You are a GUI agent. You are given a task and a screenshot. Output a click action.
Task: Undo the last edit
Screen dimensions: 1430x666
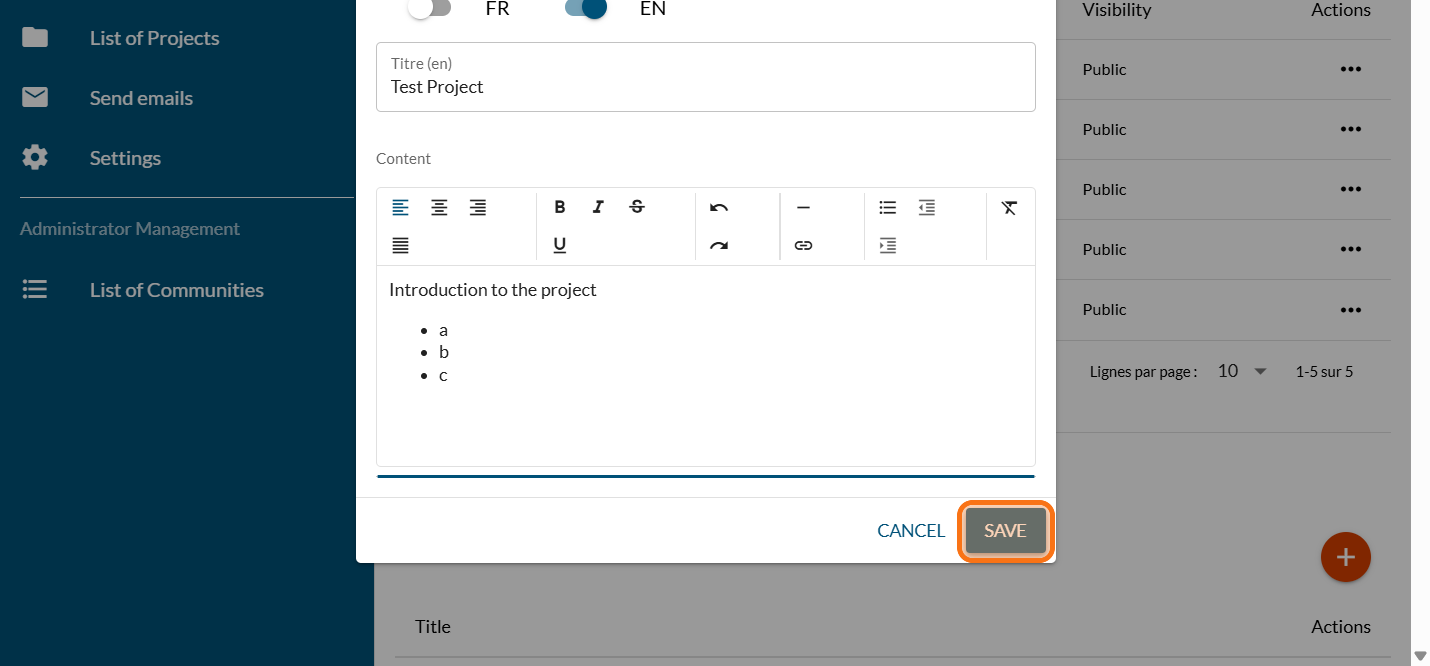click(x=719, y=207)
